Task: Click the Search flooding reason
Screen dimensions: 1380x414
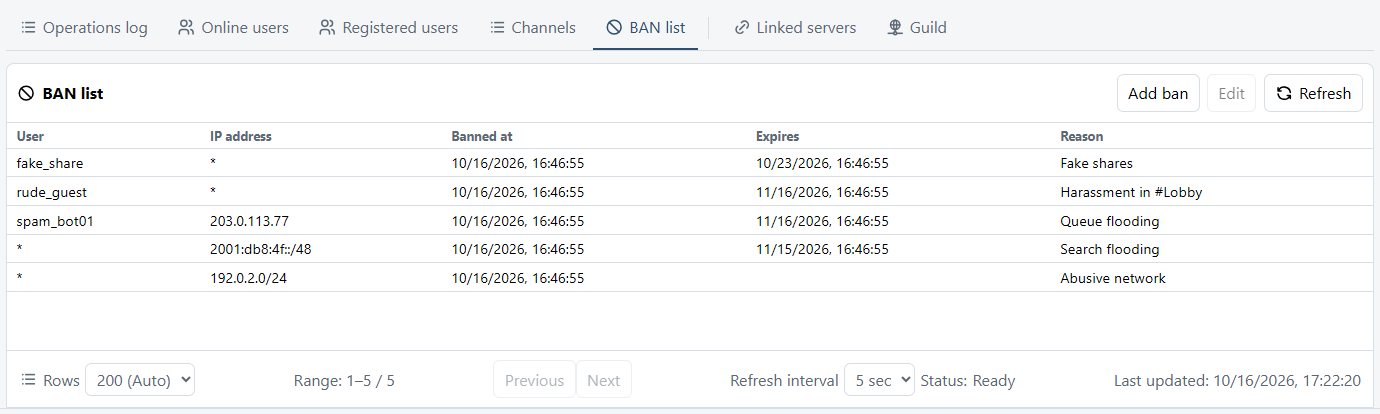Action: (x=1109, y=249)
